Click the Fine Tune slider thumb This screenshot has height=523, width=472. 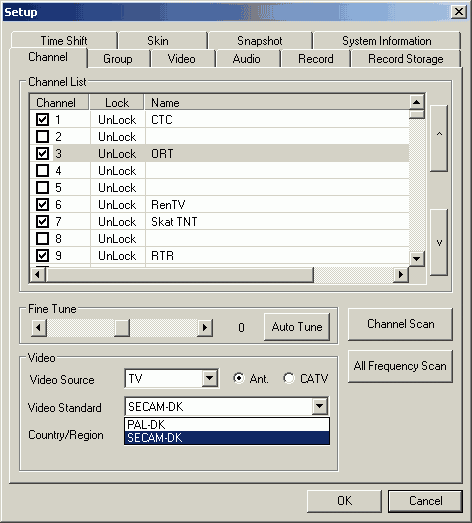[122, 328]
